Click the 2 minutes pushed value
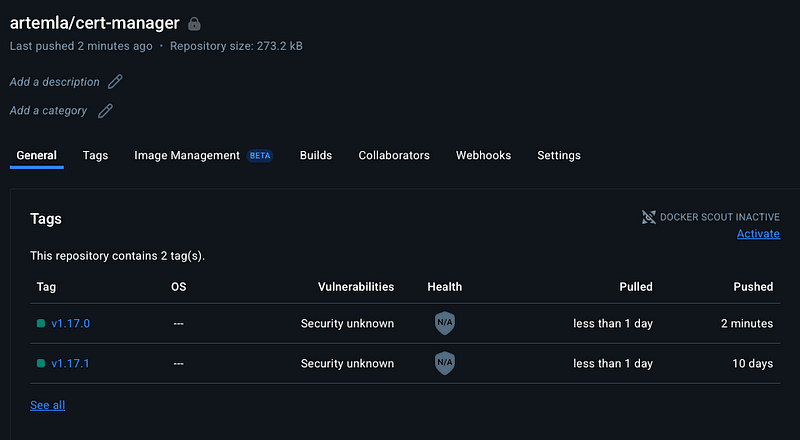The image size is (800, 440). pos(747,323)
